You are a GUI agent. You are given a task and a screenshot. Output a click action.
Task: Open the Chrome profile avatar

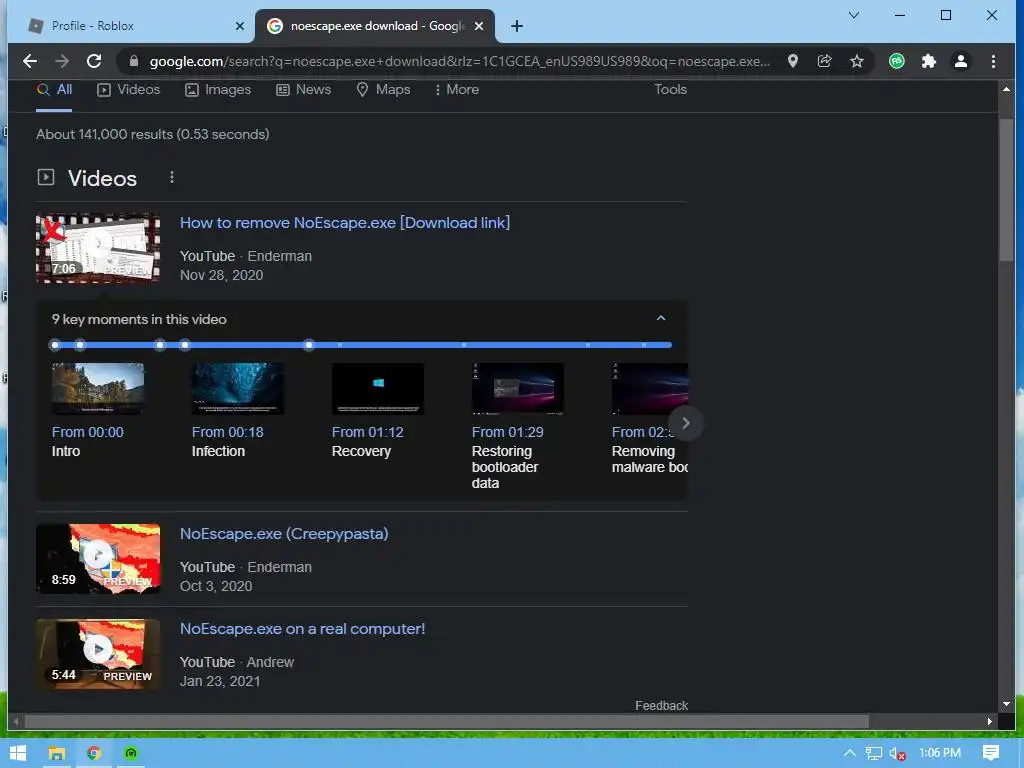961,61
